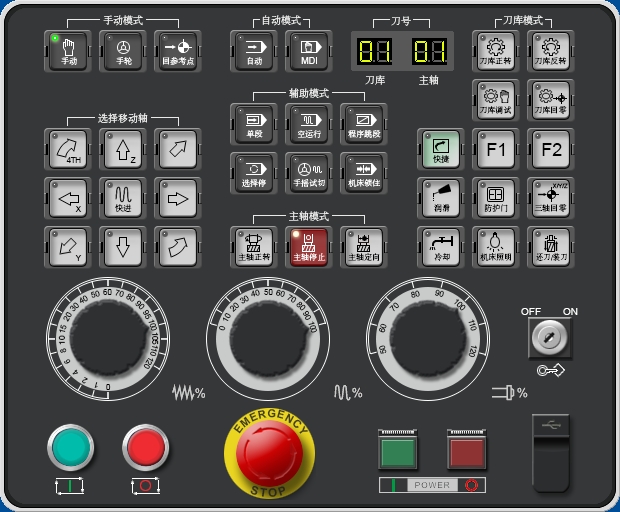
Task: Toggle machine lock (机床锁住) button
Action: tap(364, 174)
